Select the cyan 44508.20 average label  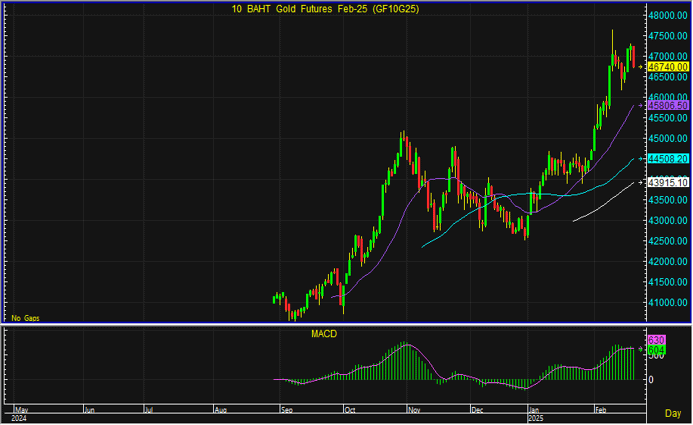pos(668,158)
